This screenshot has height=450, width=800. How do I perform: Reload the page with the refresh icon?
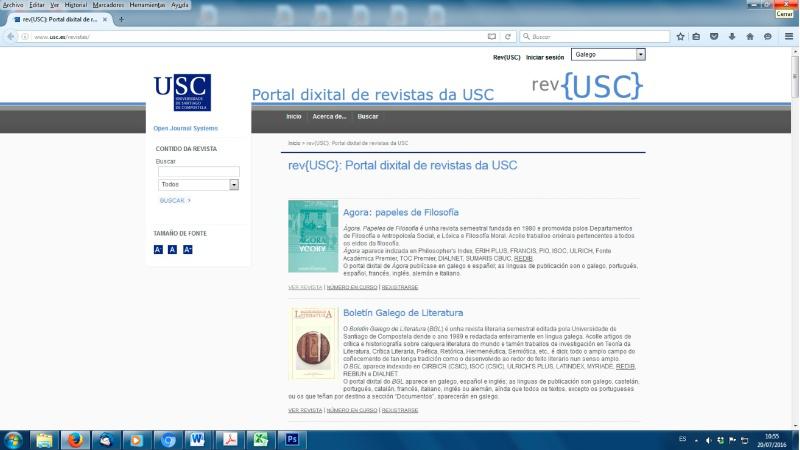tap(508, 36)
